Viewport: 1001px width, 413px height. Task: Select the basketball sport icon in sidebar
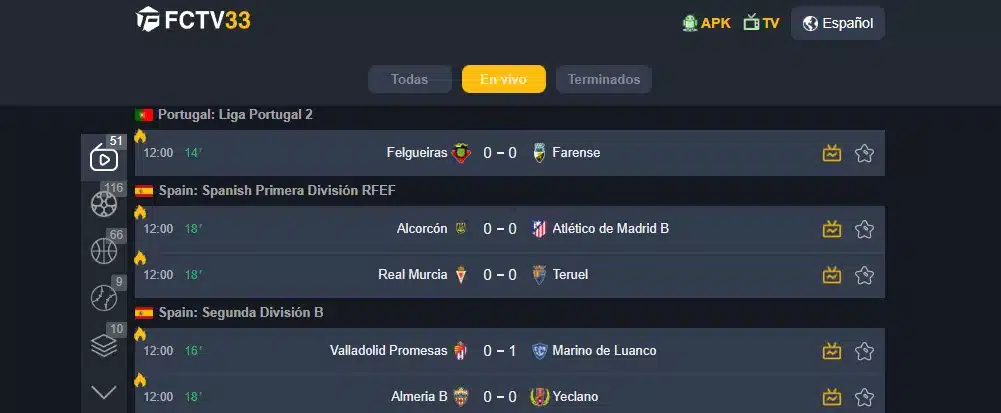104,250
